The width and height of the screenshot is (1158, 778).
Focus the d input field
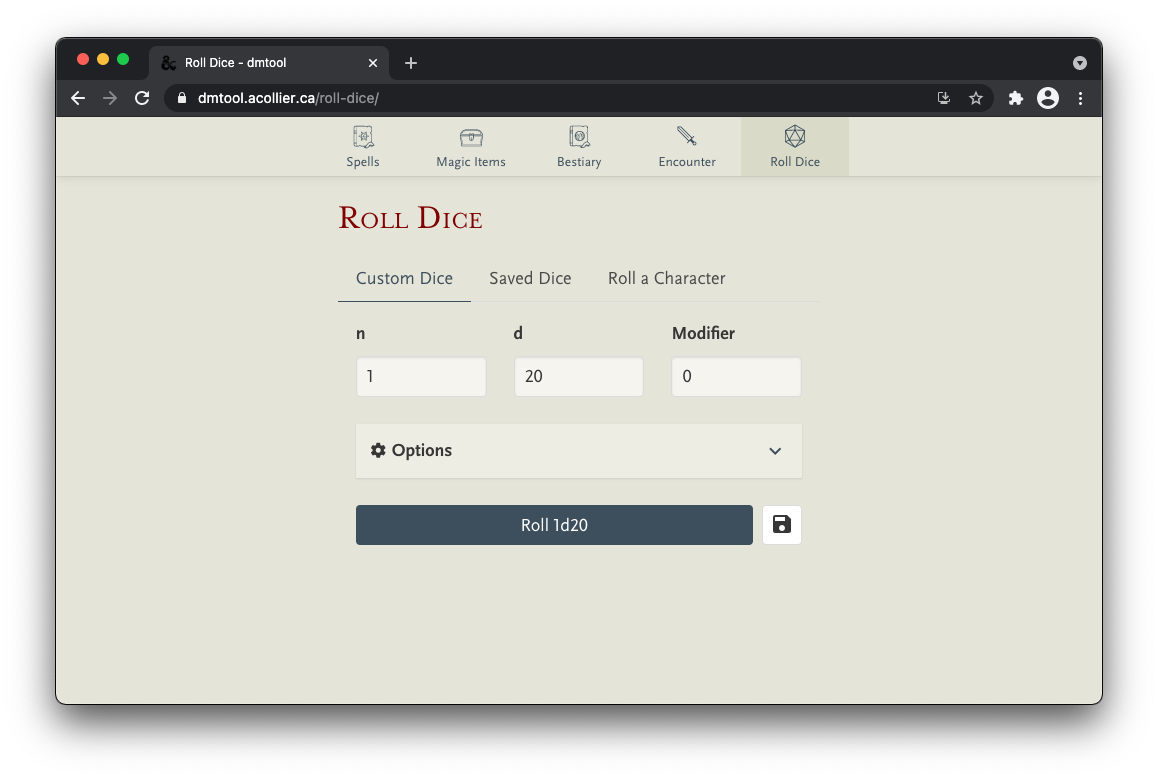pyautogui.click(x=578, y=377)
